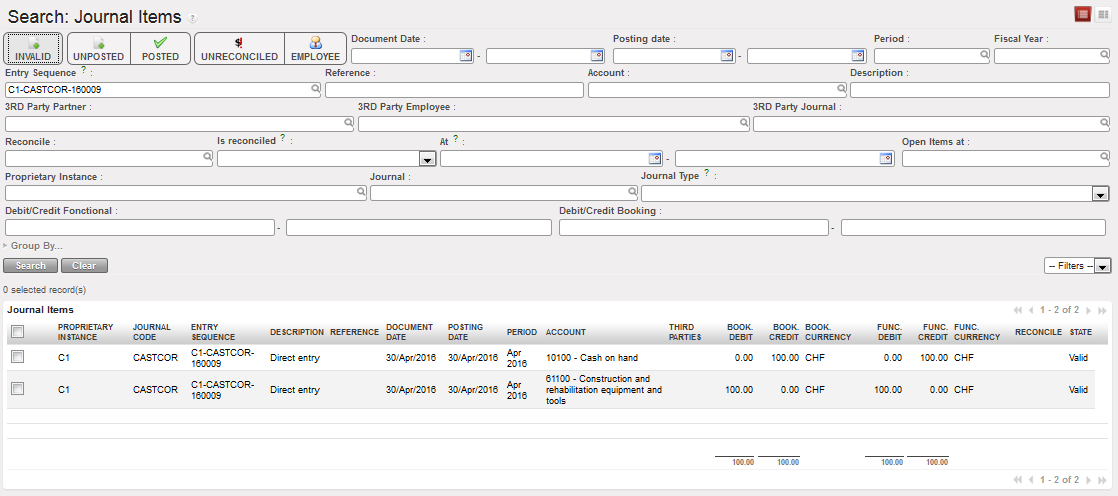Open the Is reconciled dropdown
Image resolution: width=1118 pixels, height=496 pixels.
click(426, 159)
